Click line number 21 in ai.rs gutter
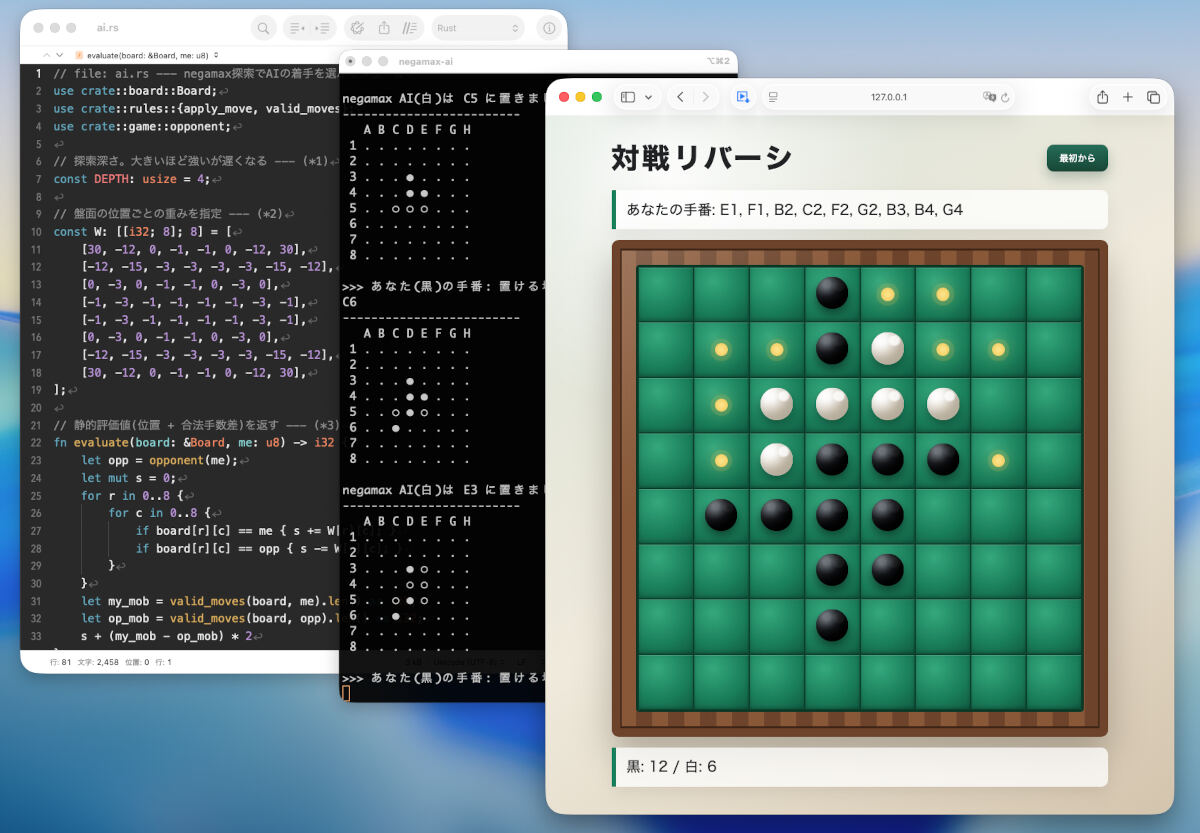 35,426
